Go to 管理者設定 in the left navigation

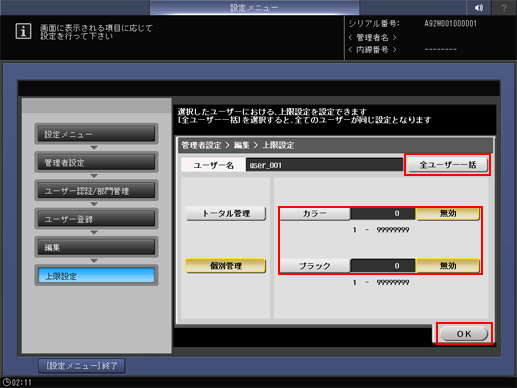(96, 162)
